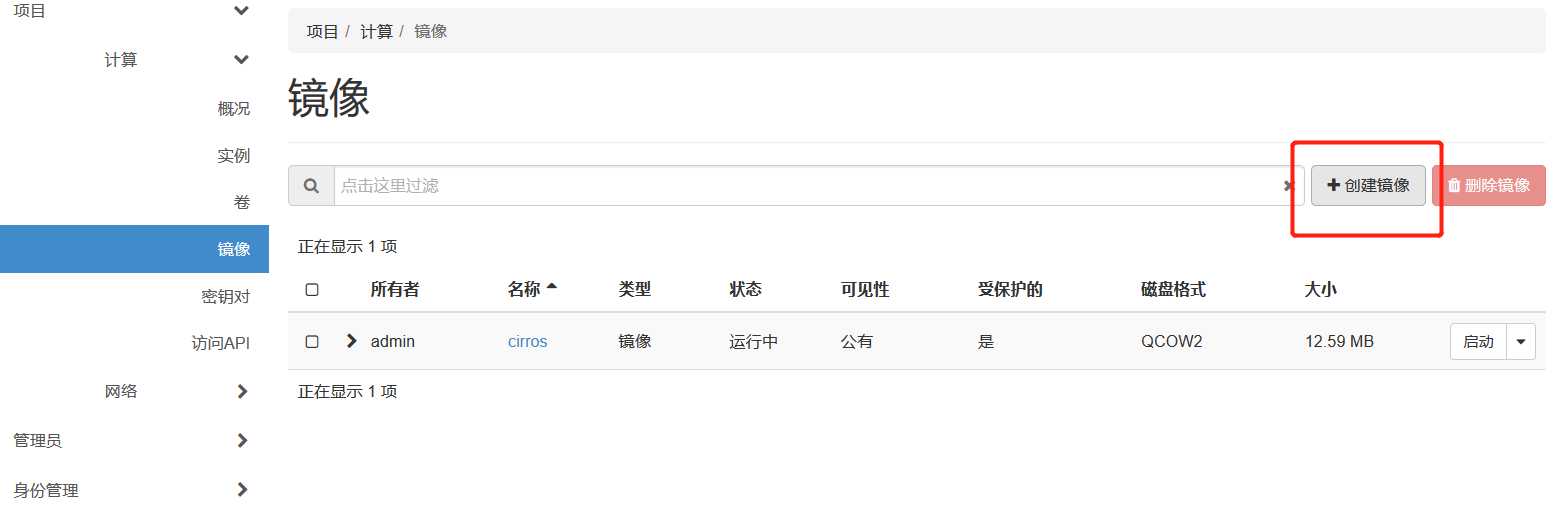
Task: Collapse the 计算 submenu chevron
Action: (241, 60)
